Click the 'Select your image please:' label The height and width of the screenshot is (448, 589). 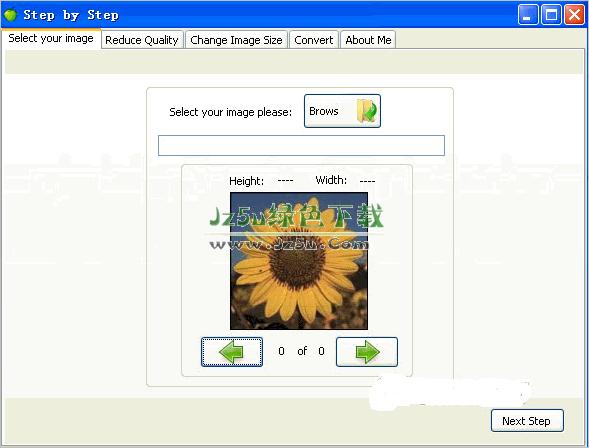coord(230,112)
